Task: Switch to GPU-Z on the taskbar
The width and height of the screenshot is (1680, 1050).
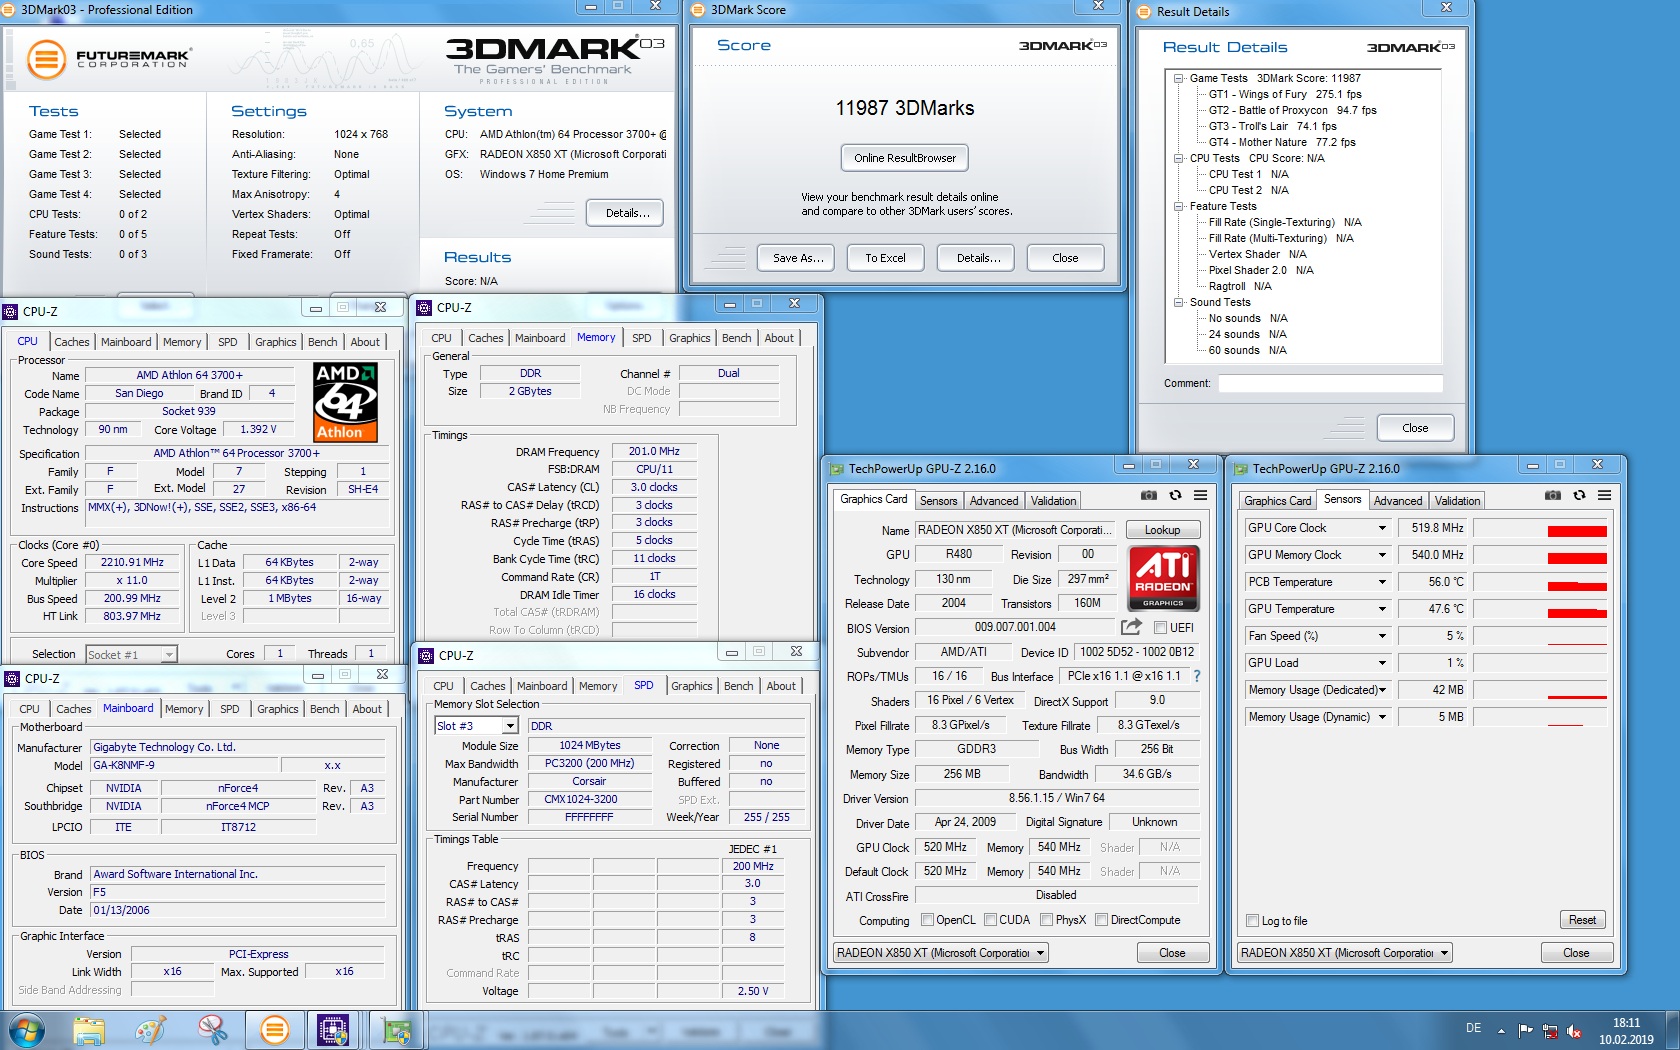Action: [x=396, y=1030]
